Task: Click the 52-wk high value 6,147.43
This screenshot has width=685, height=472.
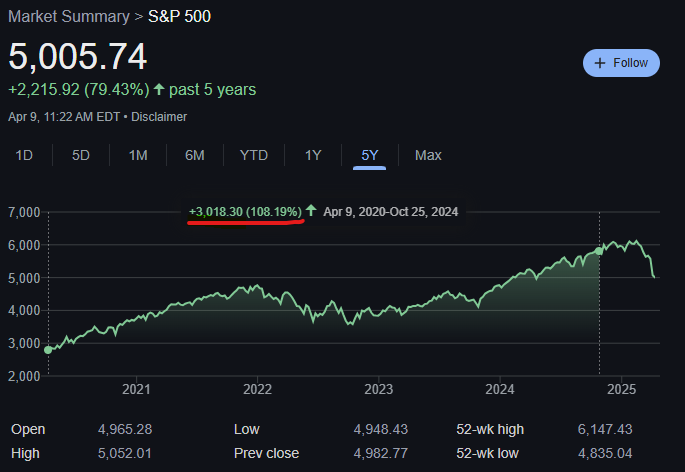Action: [605, 429]
